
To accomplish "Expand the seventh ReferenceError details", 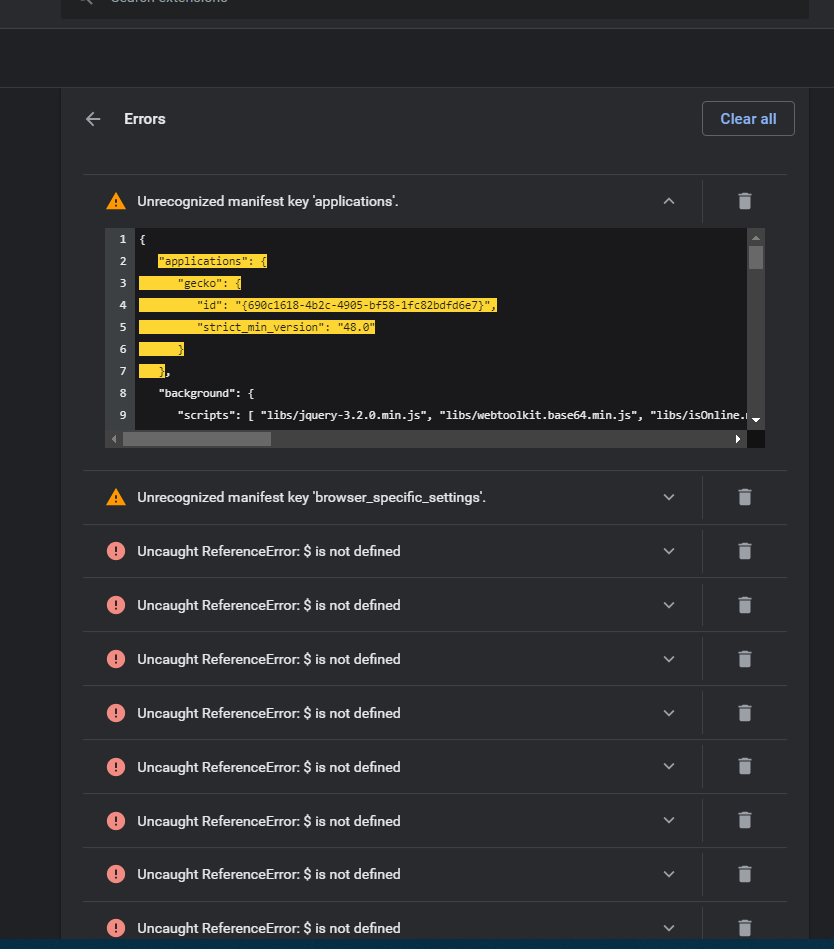I will coord(669,874).
